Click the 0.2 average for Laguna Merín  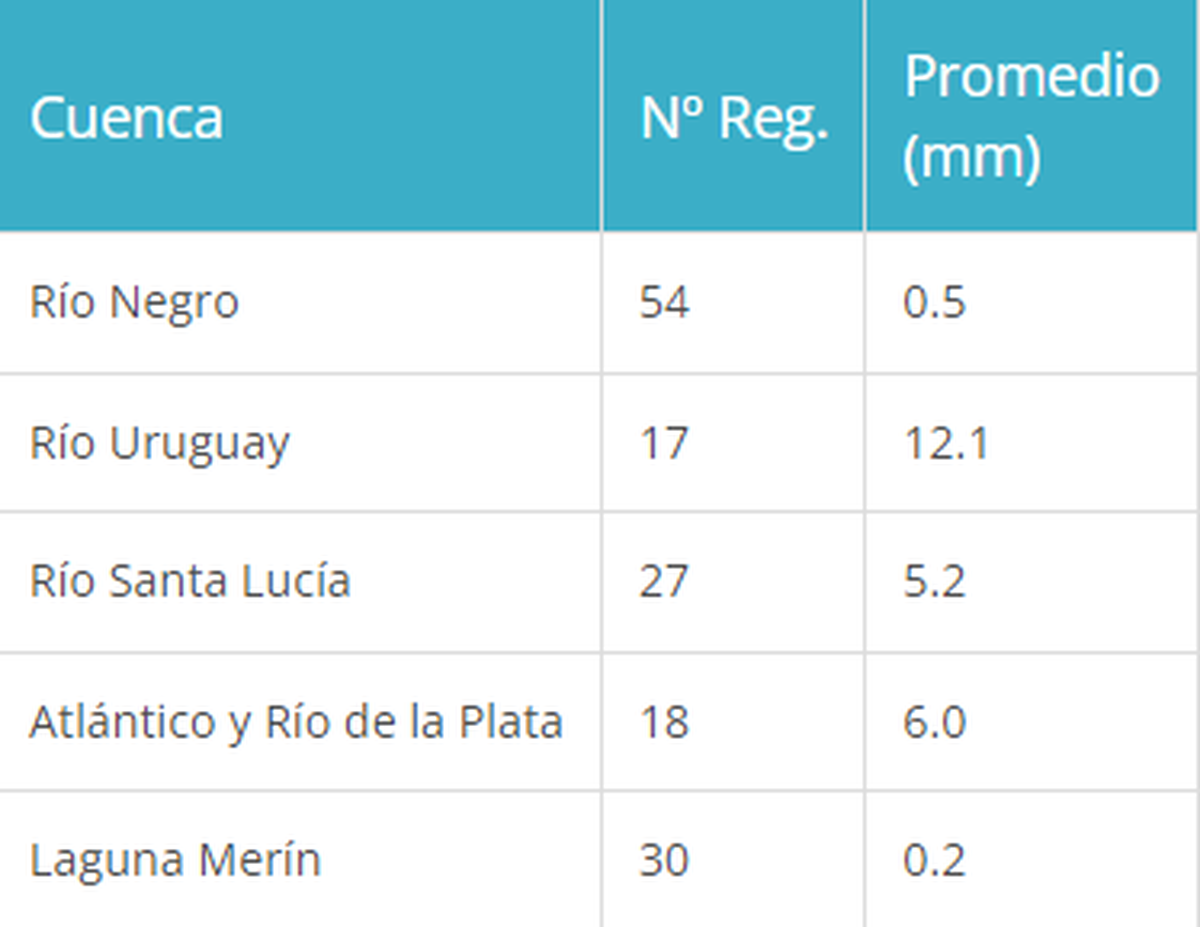(934, 860)
